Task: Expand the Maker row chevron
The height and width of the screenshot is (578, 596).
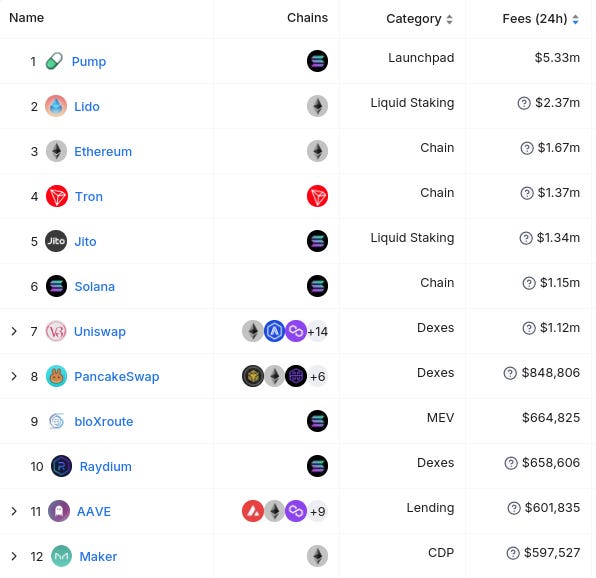Action: pyautogui.click(x=14, y=556)
